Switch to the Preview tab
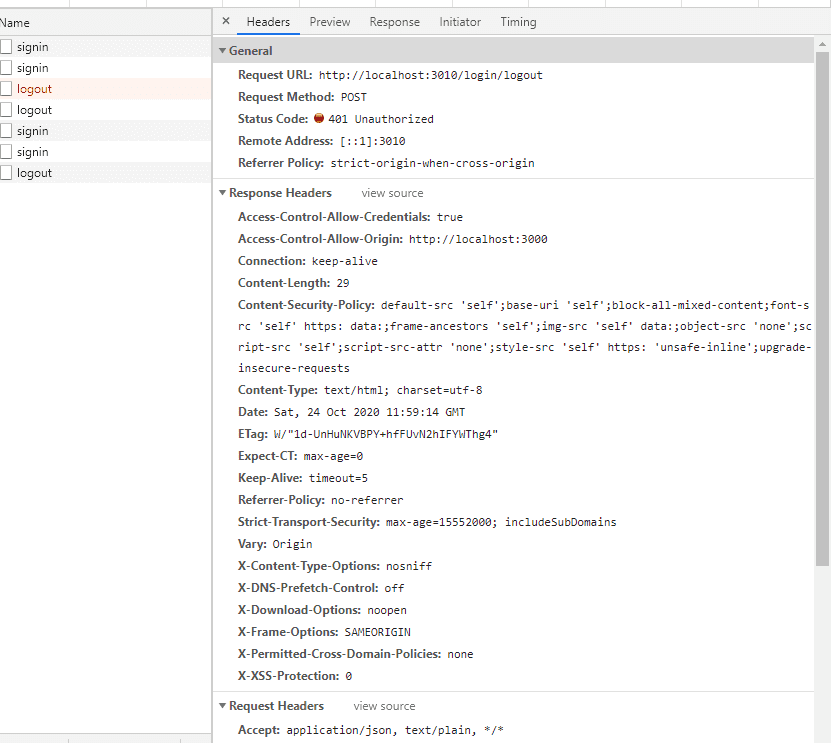Screen dimensions: 831x743 (x=329, y=22)
